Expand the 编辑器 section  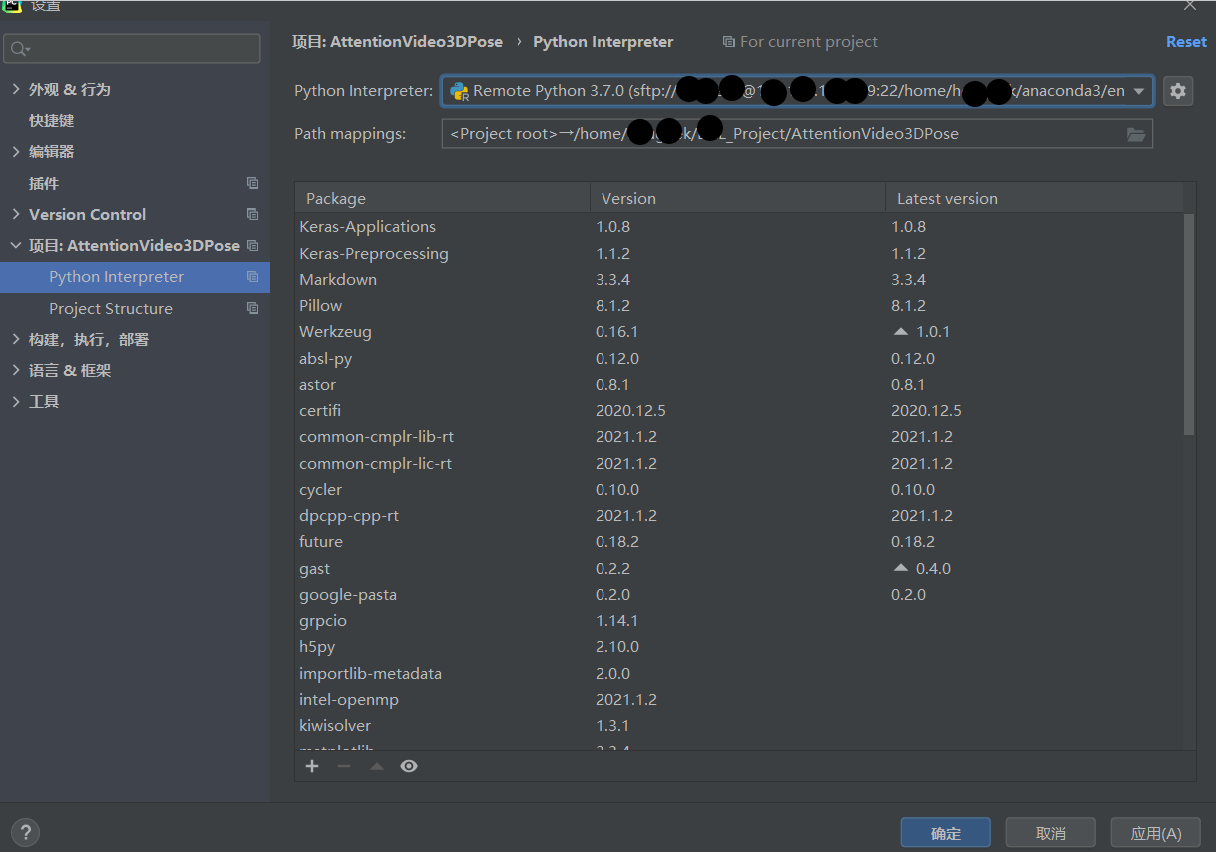click(15, 151)
